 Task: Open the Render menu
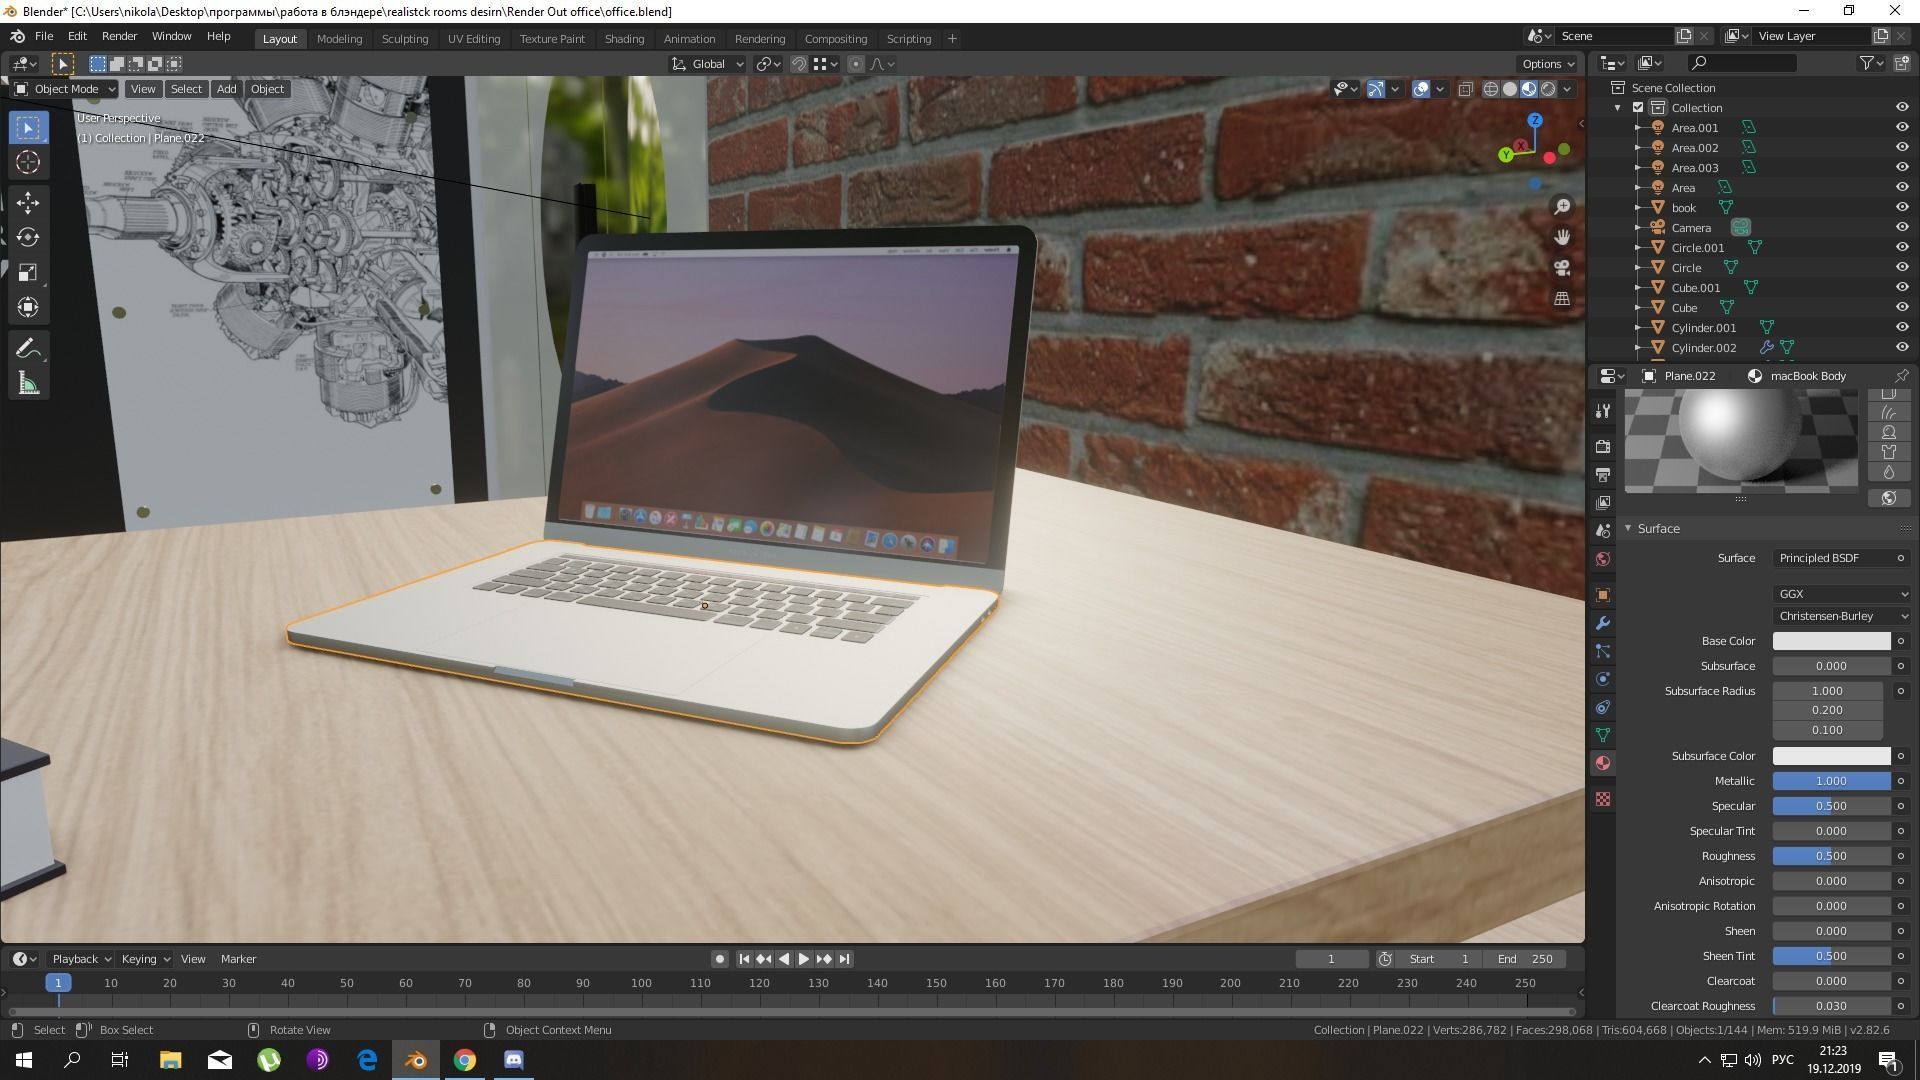[119, 36]
